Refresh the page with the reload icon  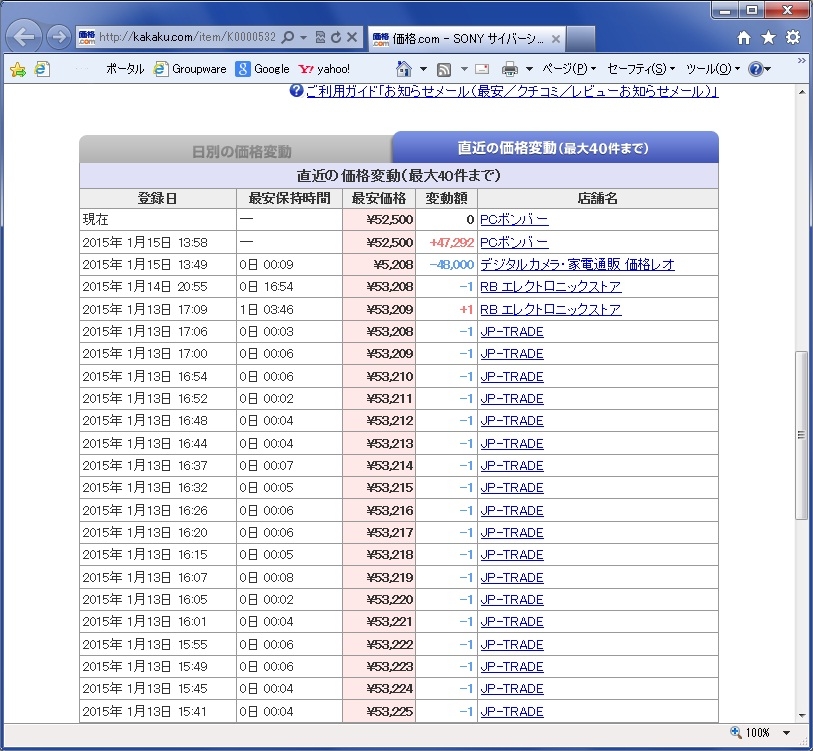tap(336, 37)
